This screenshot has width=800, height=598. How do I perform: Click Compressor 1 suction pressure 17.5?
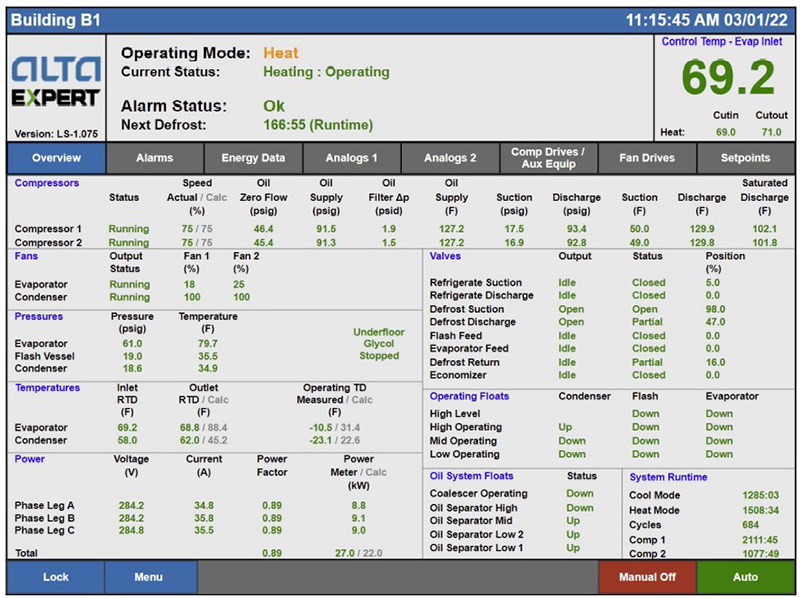pyautogui.click(x=514, y=229)
